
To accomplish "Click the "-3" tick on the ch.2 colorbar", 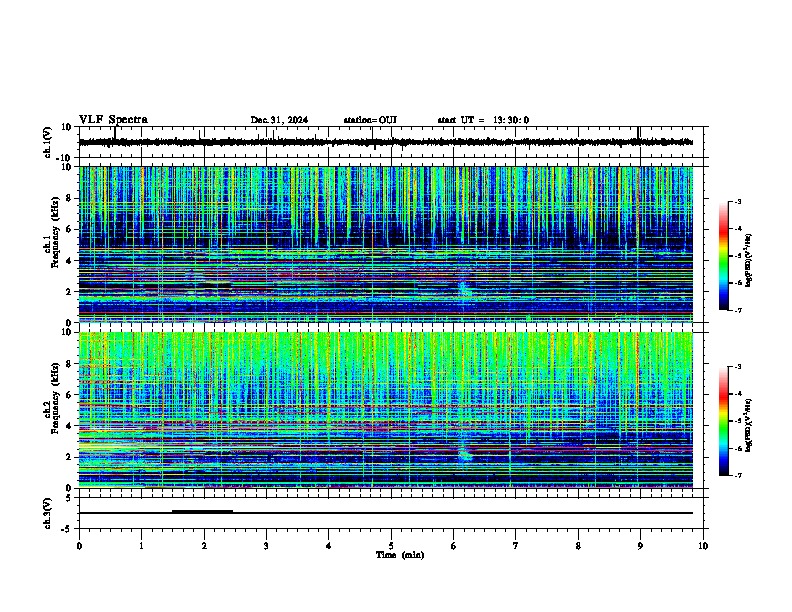I will 738,367.
